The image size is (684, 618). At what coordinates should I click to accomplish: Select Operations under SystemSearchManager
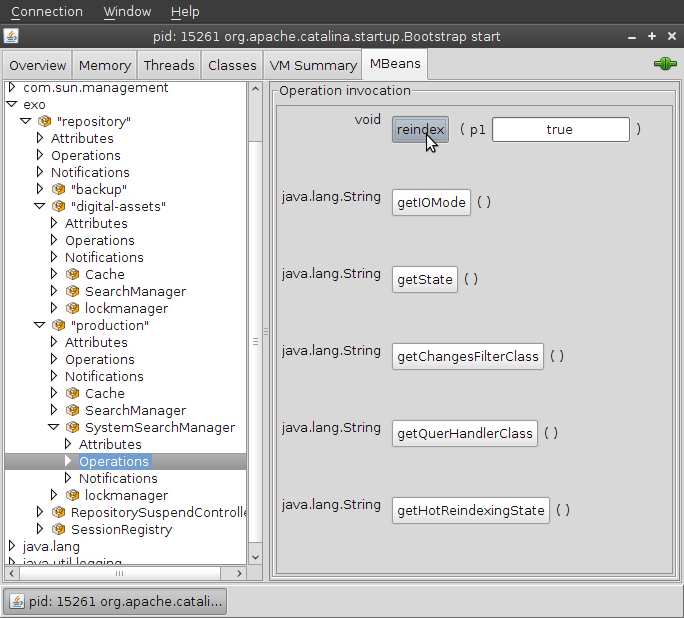tap(114, 461)
